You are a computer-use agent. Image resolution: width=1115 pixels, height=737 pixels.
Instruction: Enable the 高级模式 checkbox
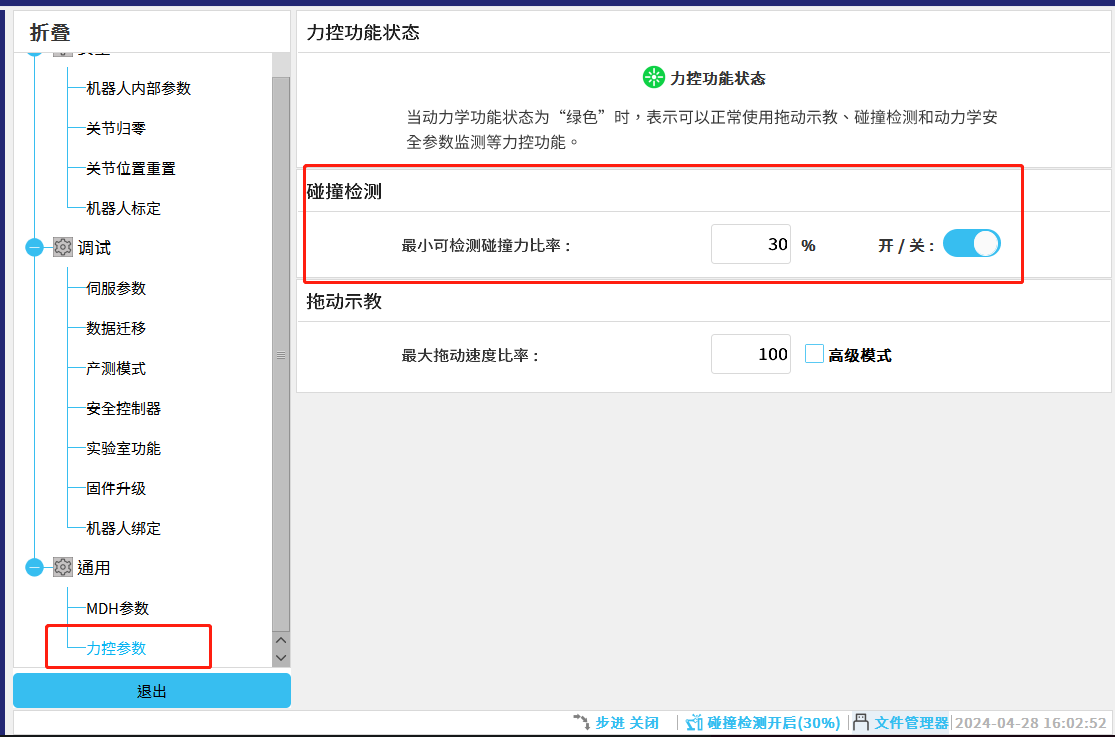point(814,354)
